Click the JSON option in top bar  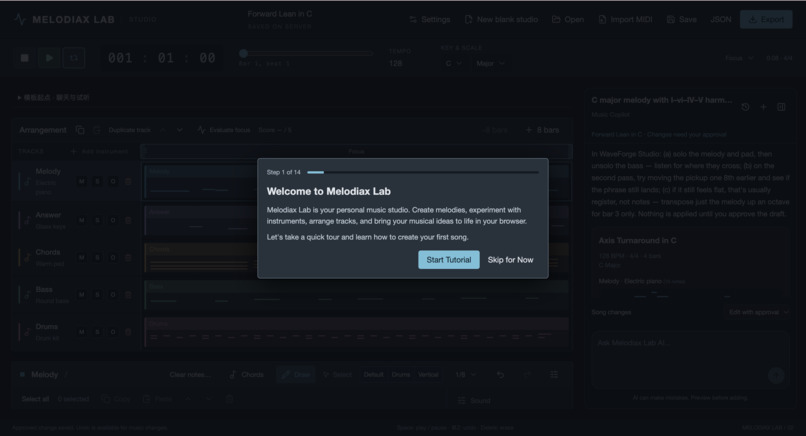pyautogui.click(x=721, y=20)
